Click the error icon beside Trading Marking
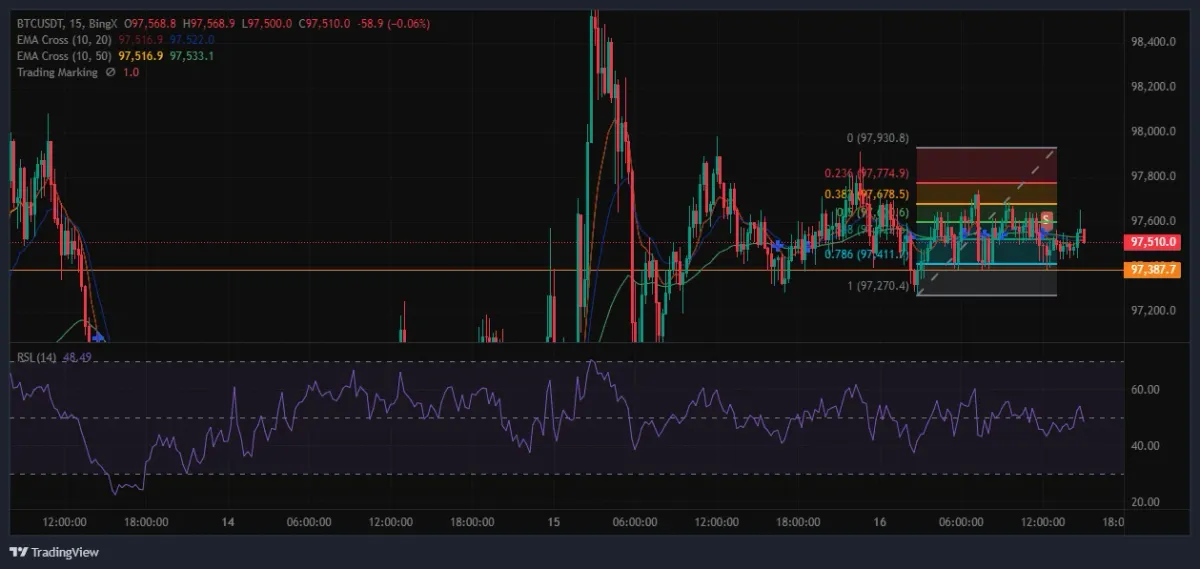Screen dimensions: 1200x569 pyautogui.click(x=110, y=72)
